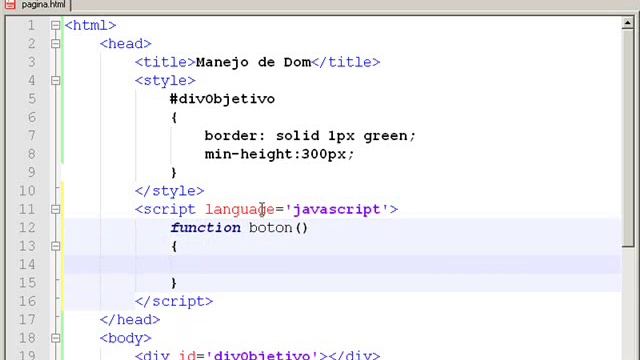This screenshot has width=640, height=360.
Task: Collapse the body fold on line 18
Action: [x=56, y=338]
